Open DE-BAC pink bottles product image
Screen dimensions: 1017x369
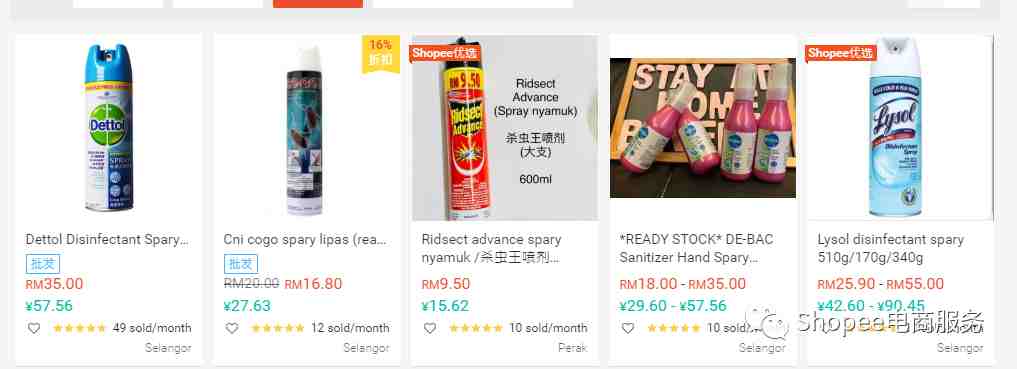tap(703, 128)
